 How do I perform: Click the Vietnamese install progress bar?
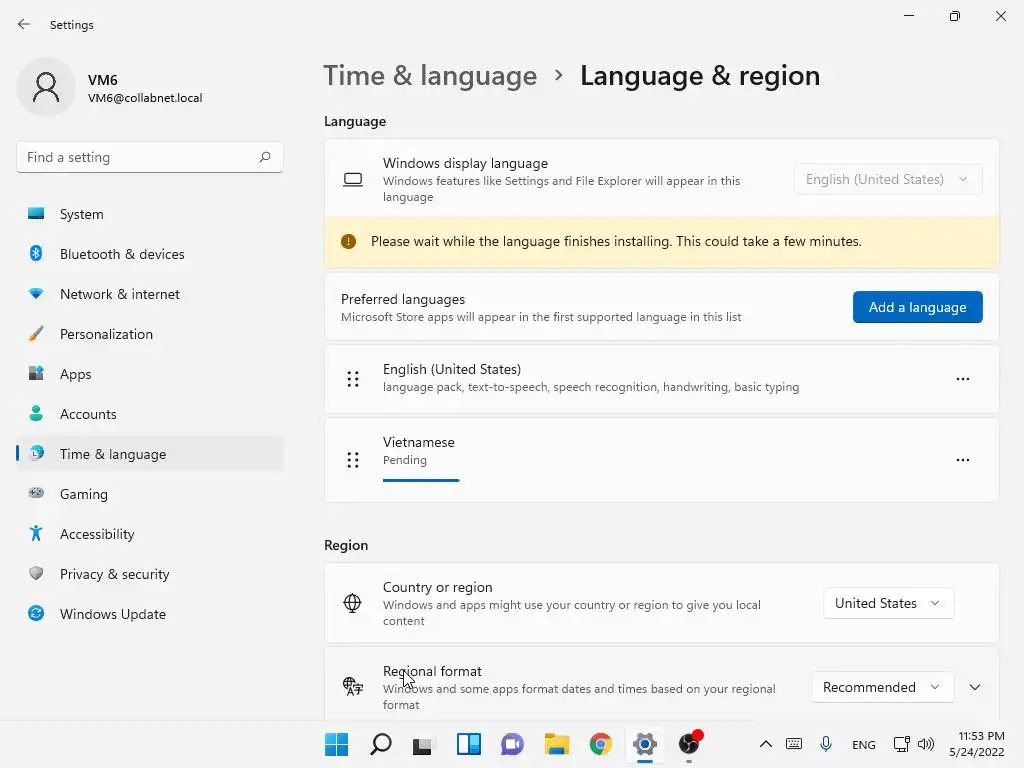coord(421,481)
